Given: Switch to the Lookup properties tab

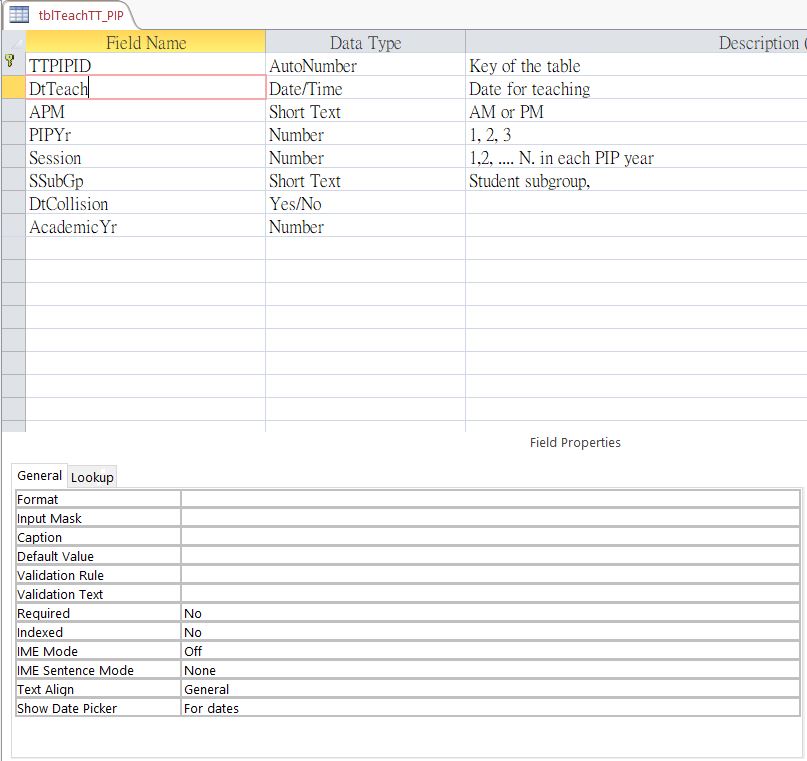Looking at the screenshot, I should tap(92, 477).
